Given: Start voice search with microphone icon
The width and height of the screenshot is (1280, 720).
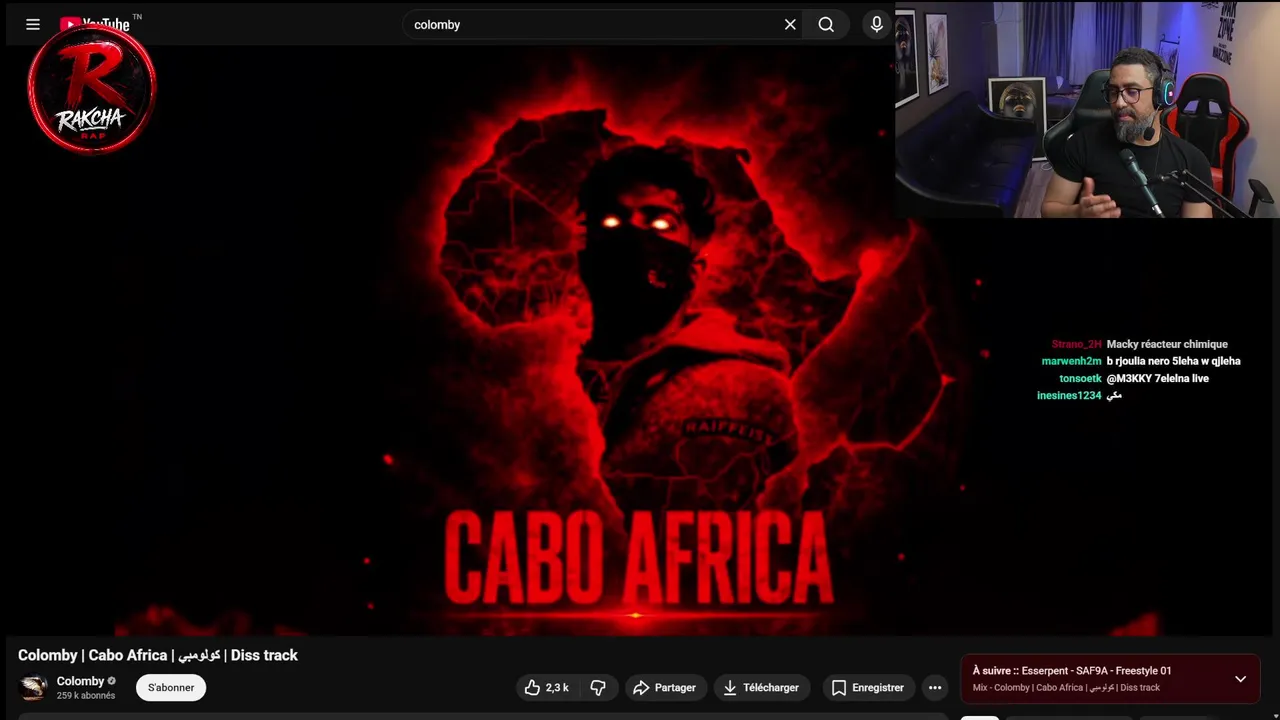Looking at the screenshot, I should tap(877, 25).
